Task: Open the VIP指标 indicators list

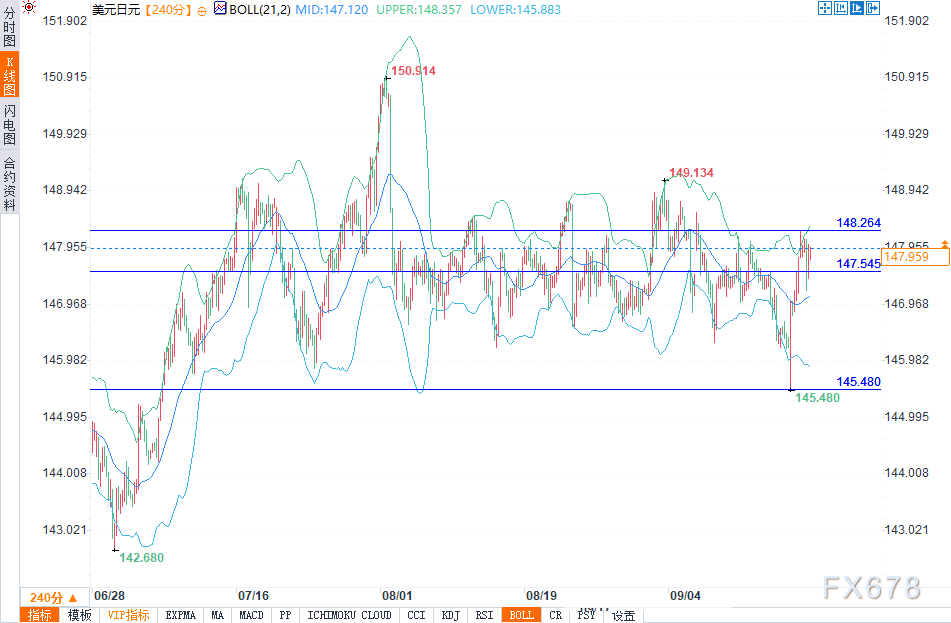Action: tap(128, 615)
